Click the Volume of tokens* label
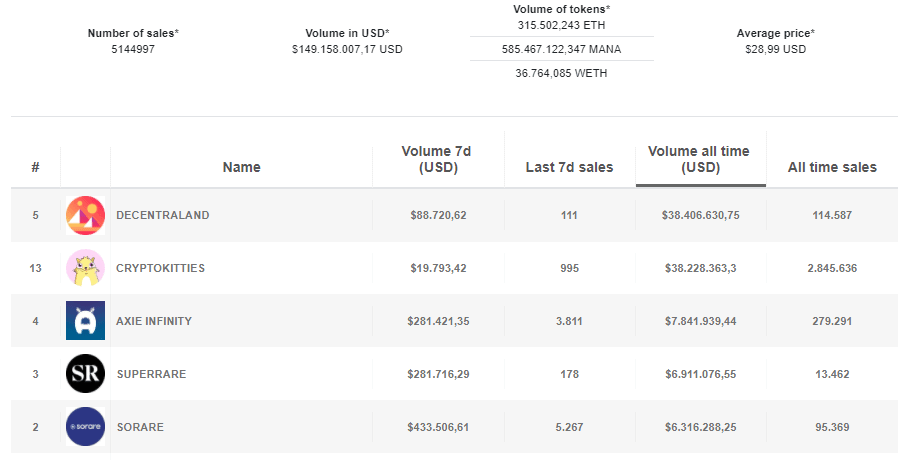 pos(561,9)
